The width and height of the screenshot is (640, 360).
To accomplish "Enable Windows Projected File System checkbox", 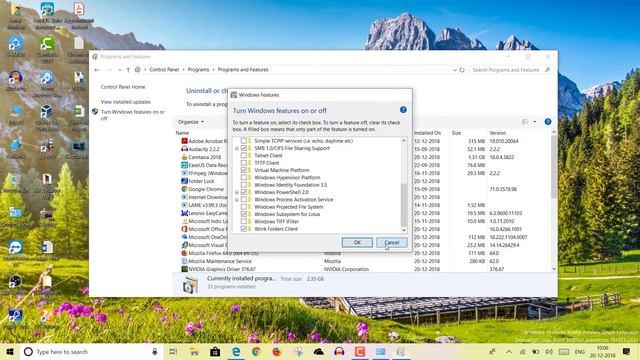I will click(244, 207).
